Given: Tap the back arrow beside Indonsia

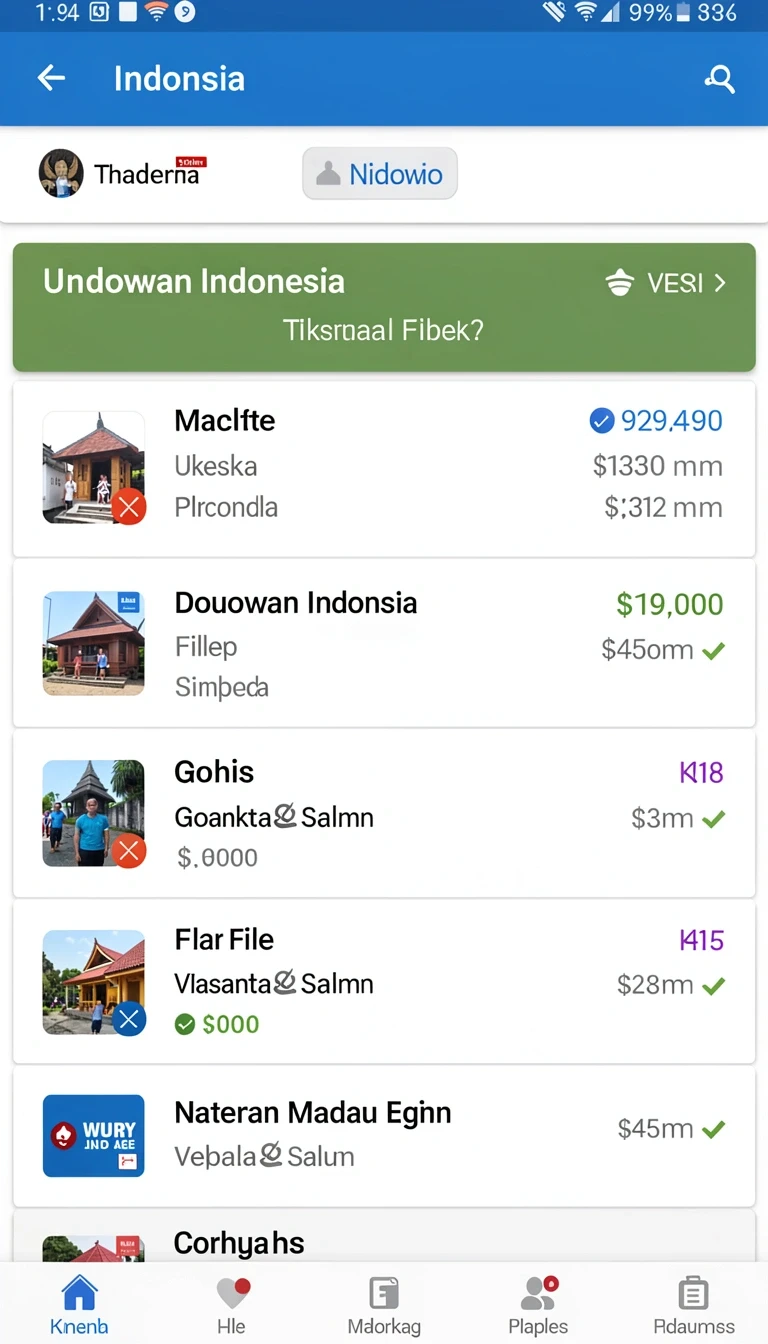Looking at the screenshot, I should [x=51, y=78].
